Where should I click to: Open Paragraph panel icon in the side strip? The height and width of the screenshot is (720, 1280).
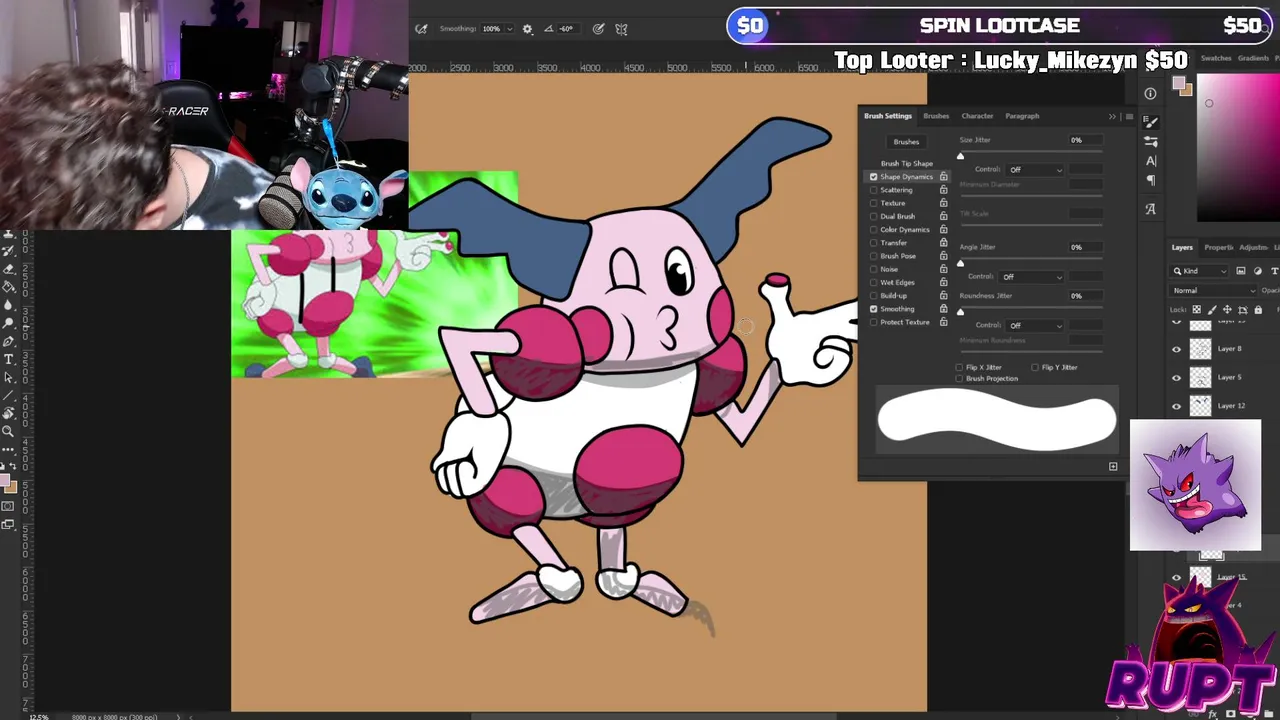point(1150,180)
